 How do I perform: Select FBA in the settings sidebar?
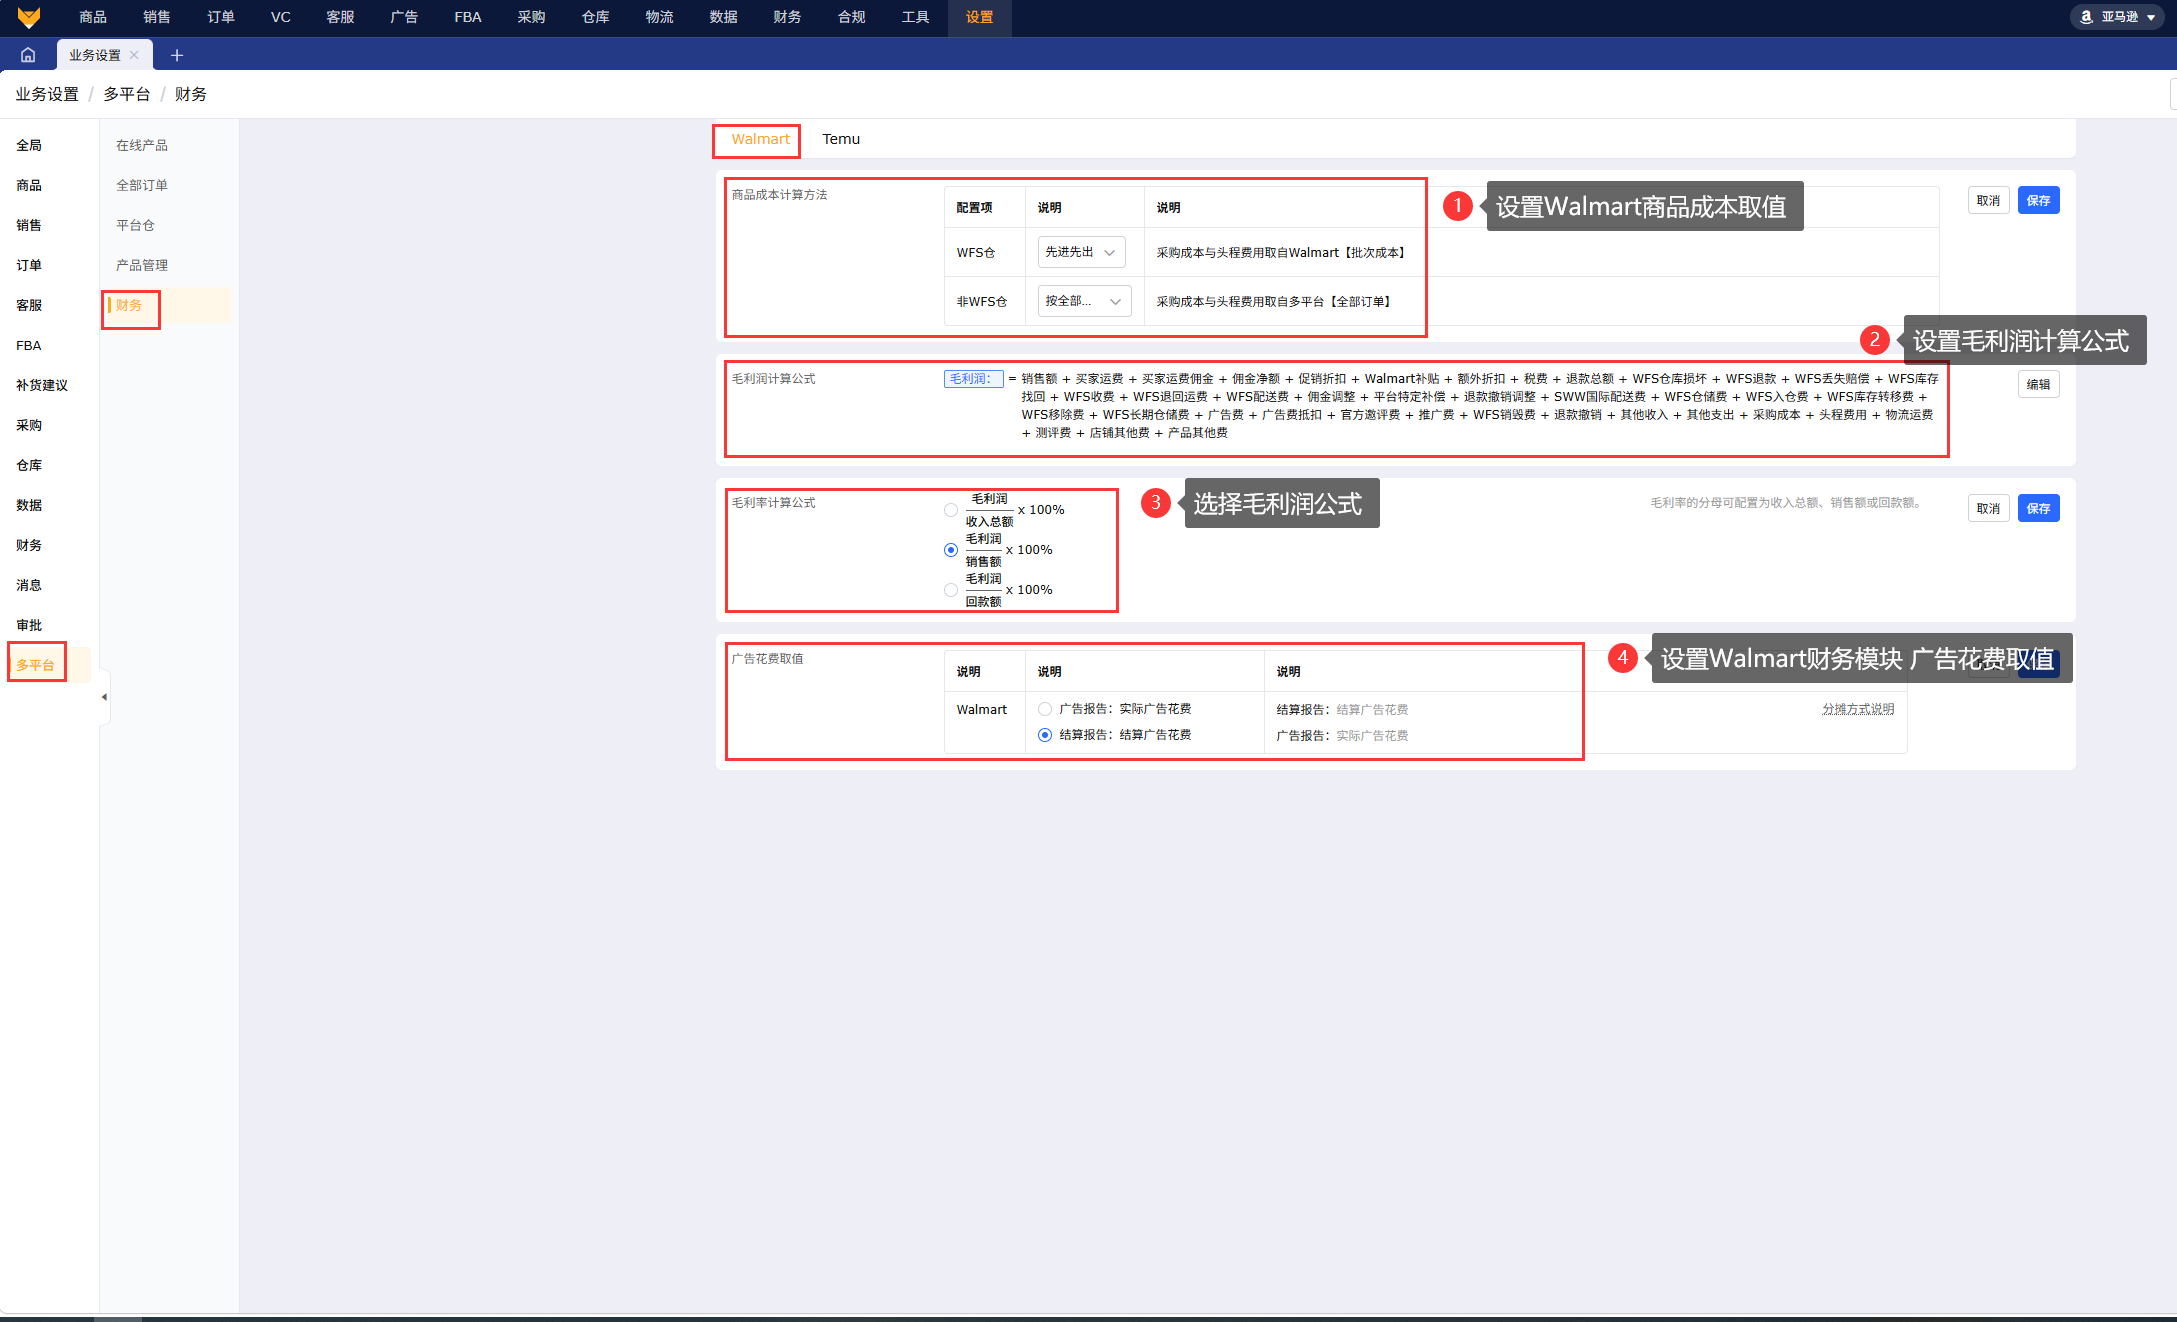coord(29,345)
